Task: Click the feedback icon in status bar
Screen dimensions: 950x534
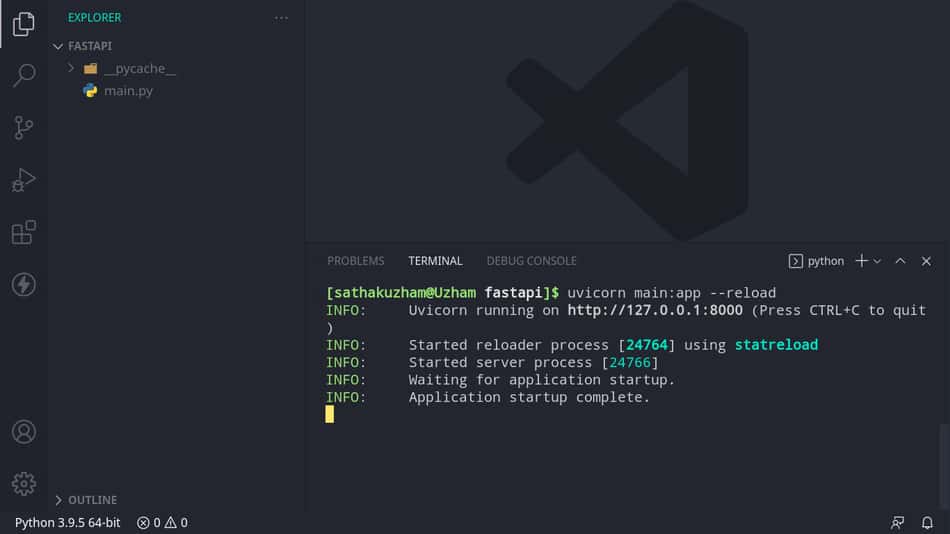Action: (x=897, y=522)
